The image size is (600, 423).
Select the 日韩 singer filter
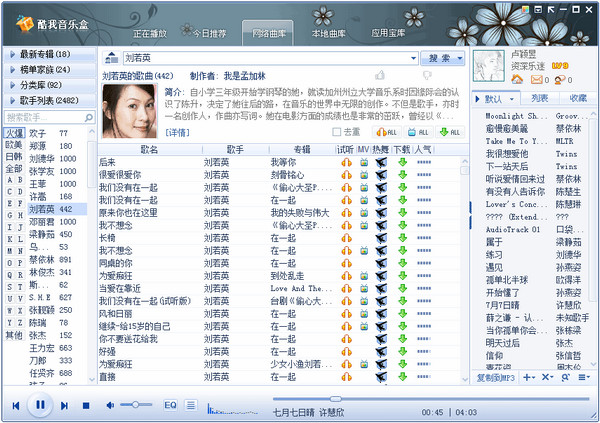tap(14, 157)
